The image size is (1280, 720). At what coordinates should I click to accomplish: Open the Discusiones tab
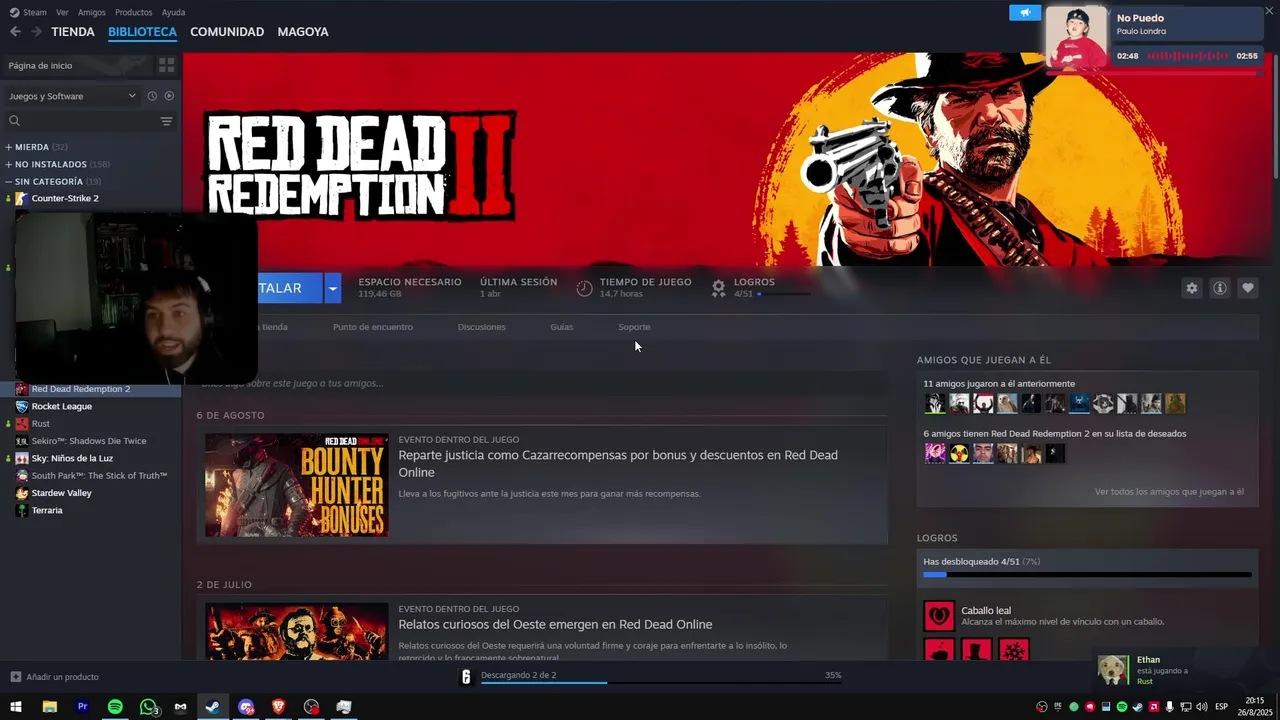(x=481, y=327)
